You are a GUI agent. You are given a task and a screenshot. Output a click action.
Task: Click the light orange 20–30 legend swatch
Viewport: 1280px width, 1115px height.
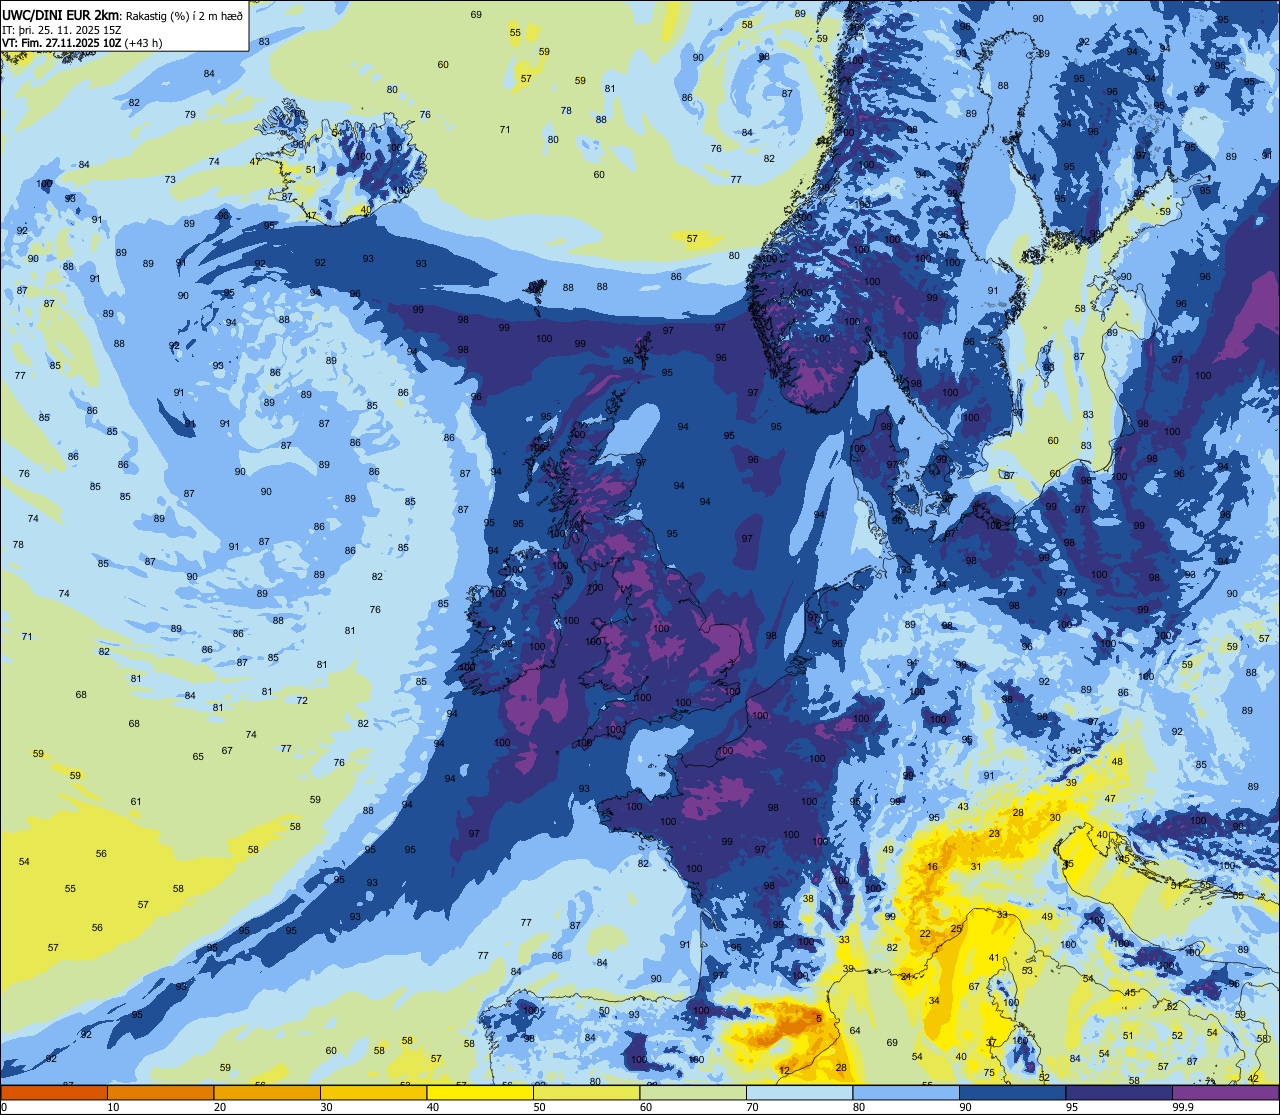pyautogui.click(x=267, y=1092)
